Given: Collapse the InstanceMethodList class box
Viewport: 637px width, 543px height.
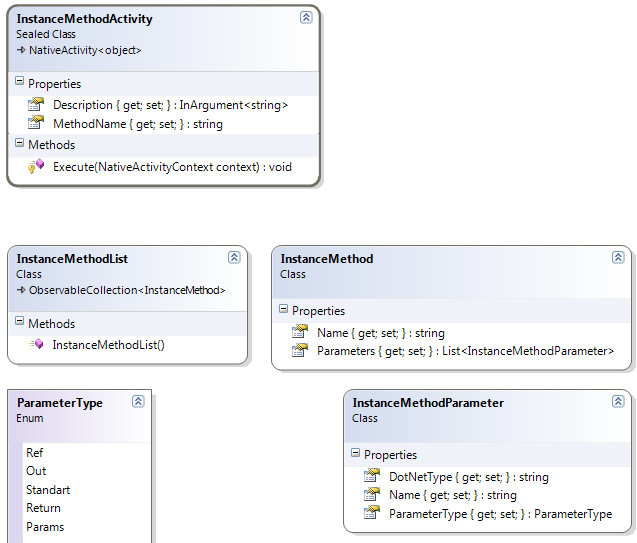Looking at the screenshot, I should (x=234, y=257).
